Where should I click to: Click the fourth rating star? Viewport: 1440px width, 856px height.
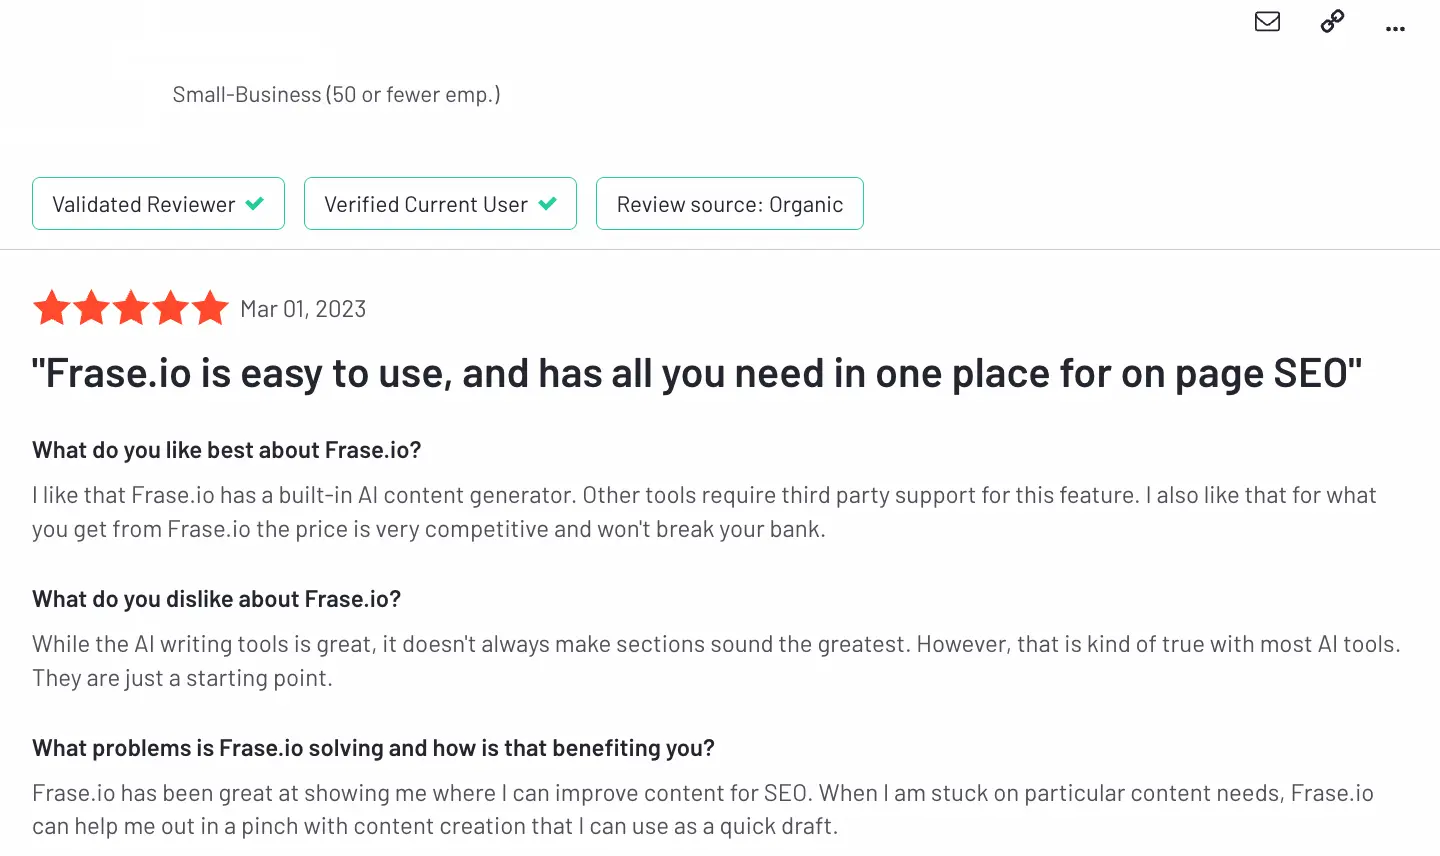(x=170, y=308)
